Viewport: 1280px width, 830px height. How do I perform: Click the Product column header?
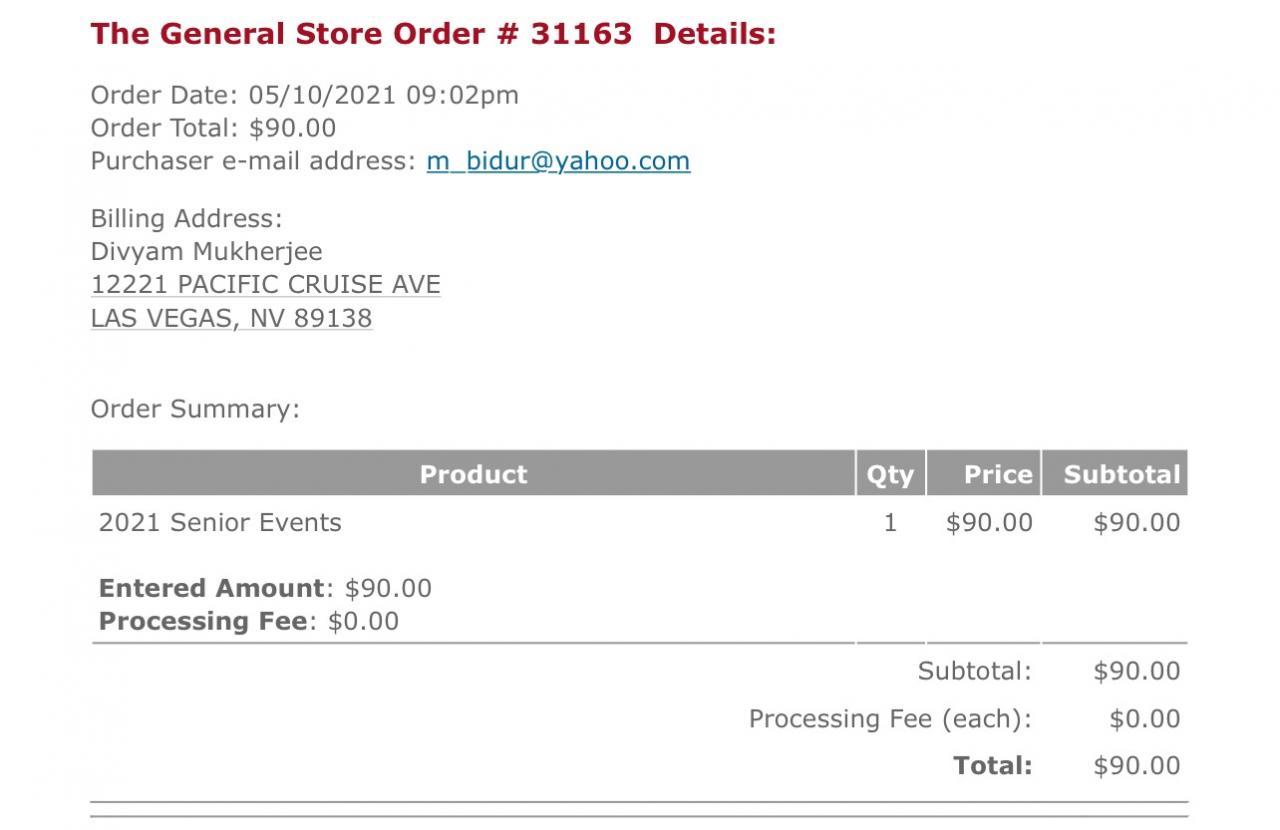(473, 474)
